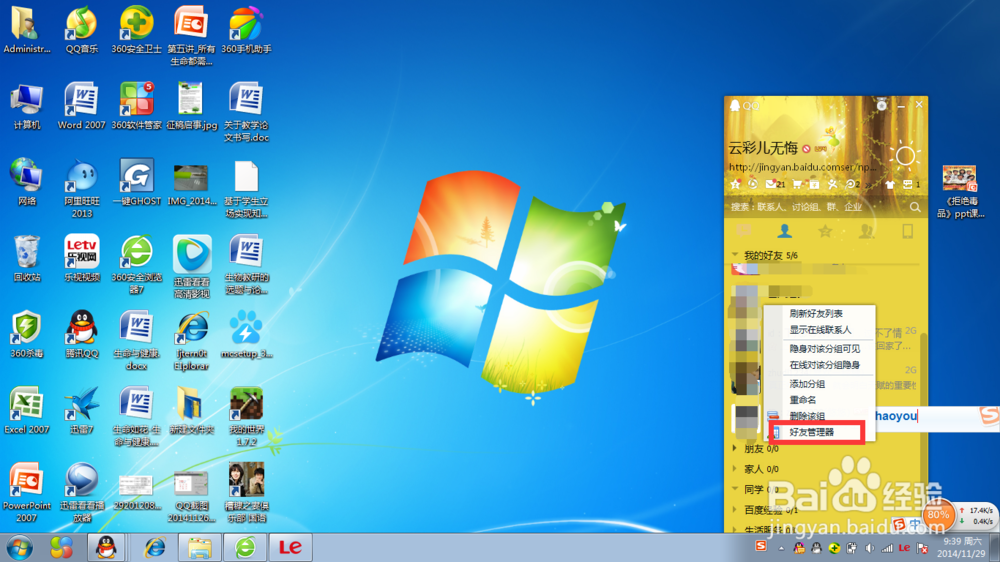Open Windows Explorer folder in taskbar
The width and height of the screenshot is (1000, 562).
200,547
